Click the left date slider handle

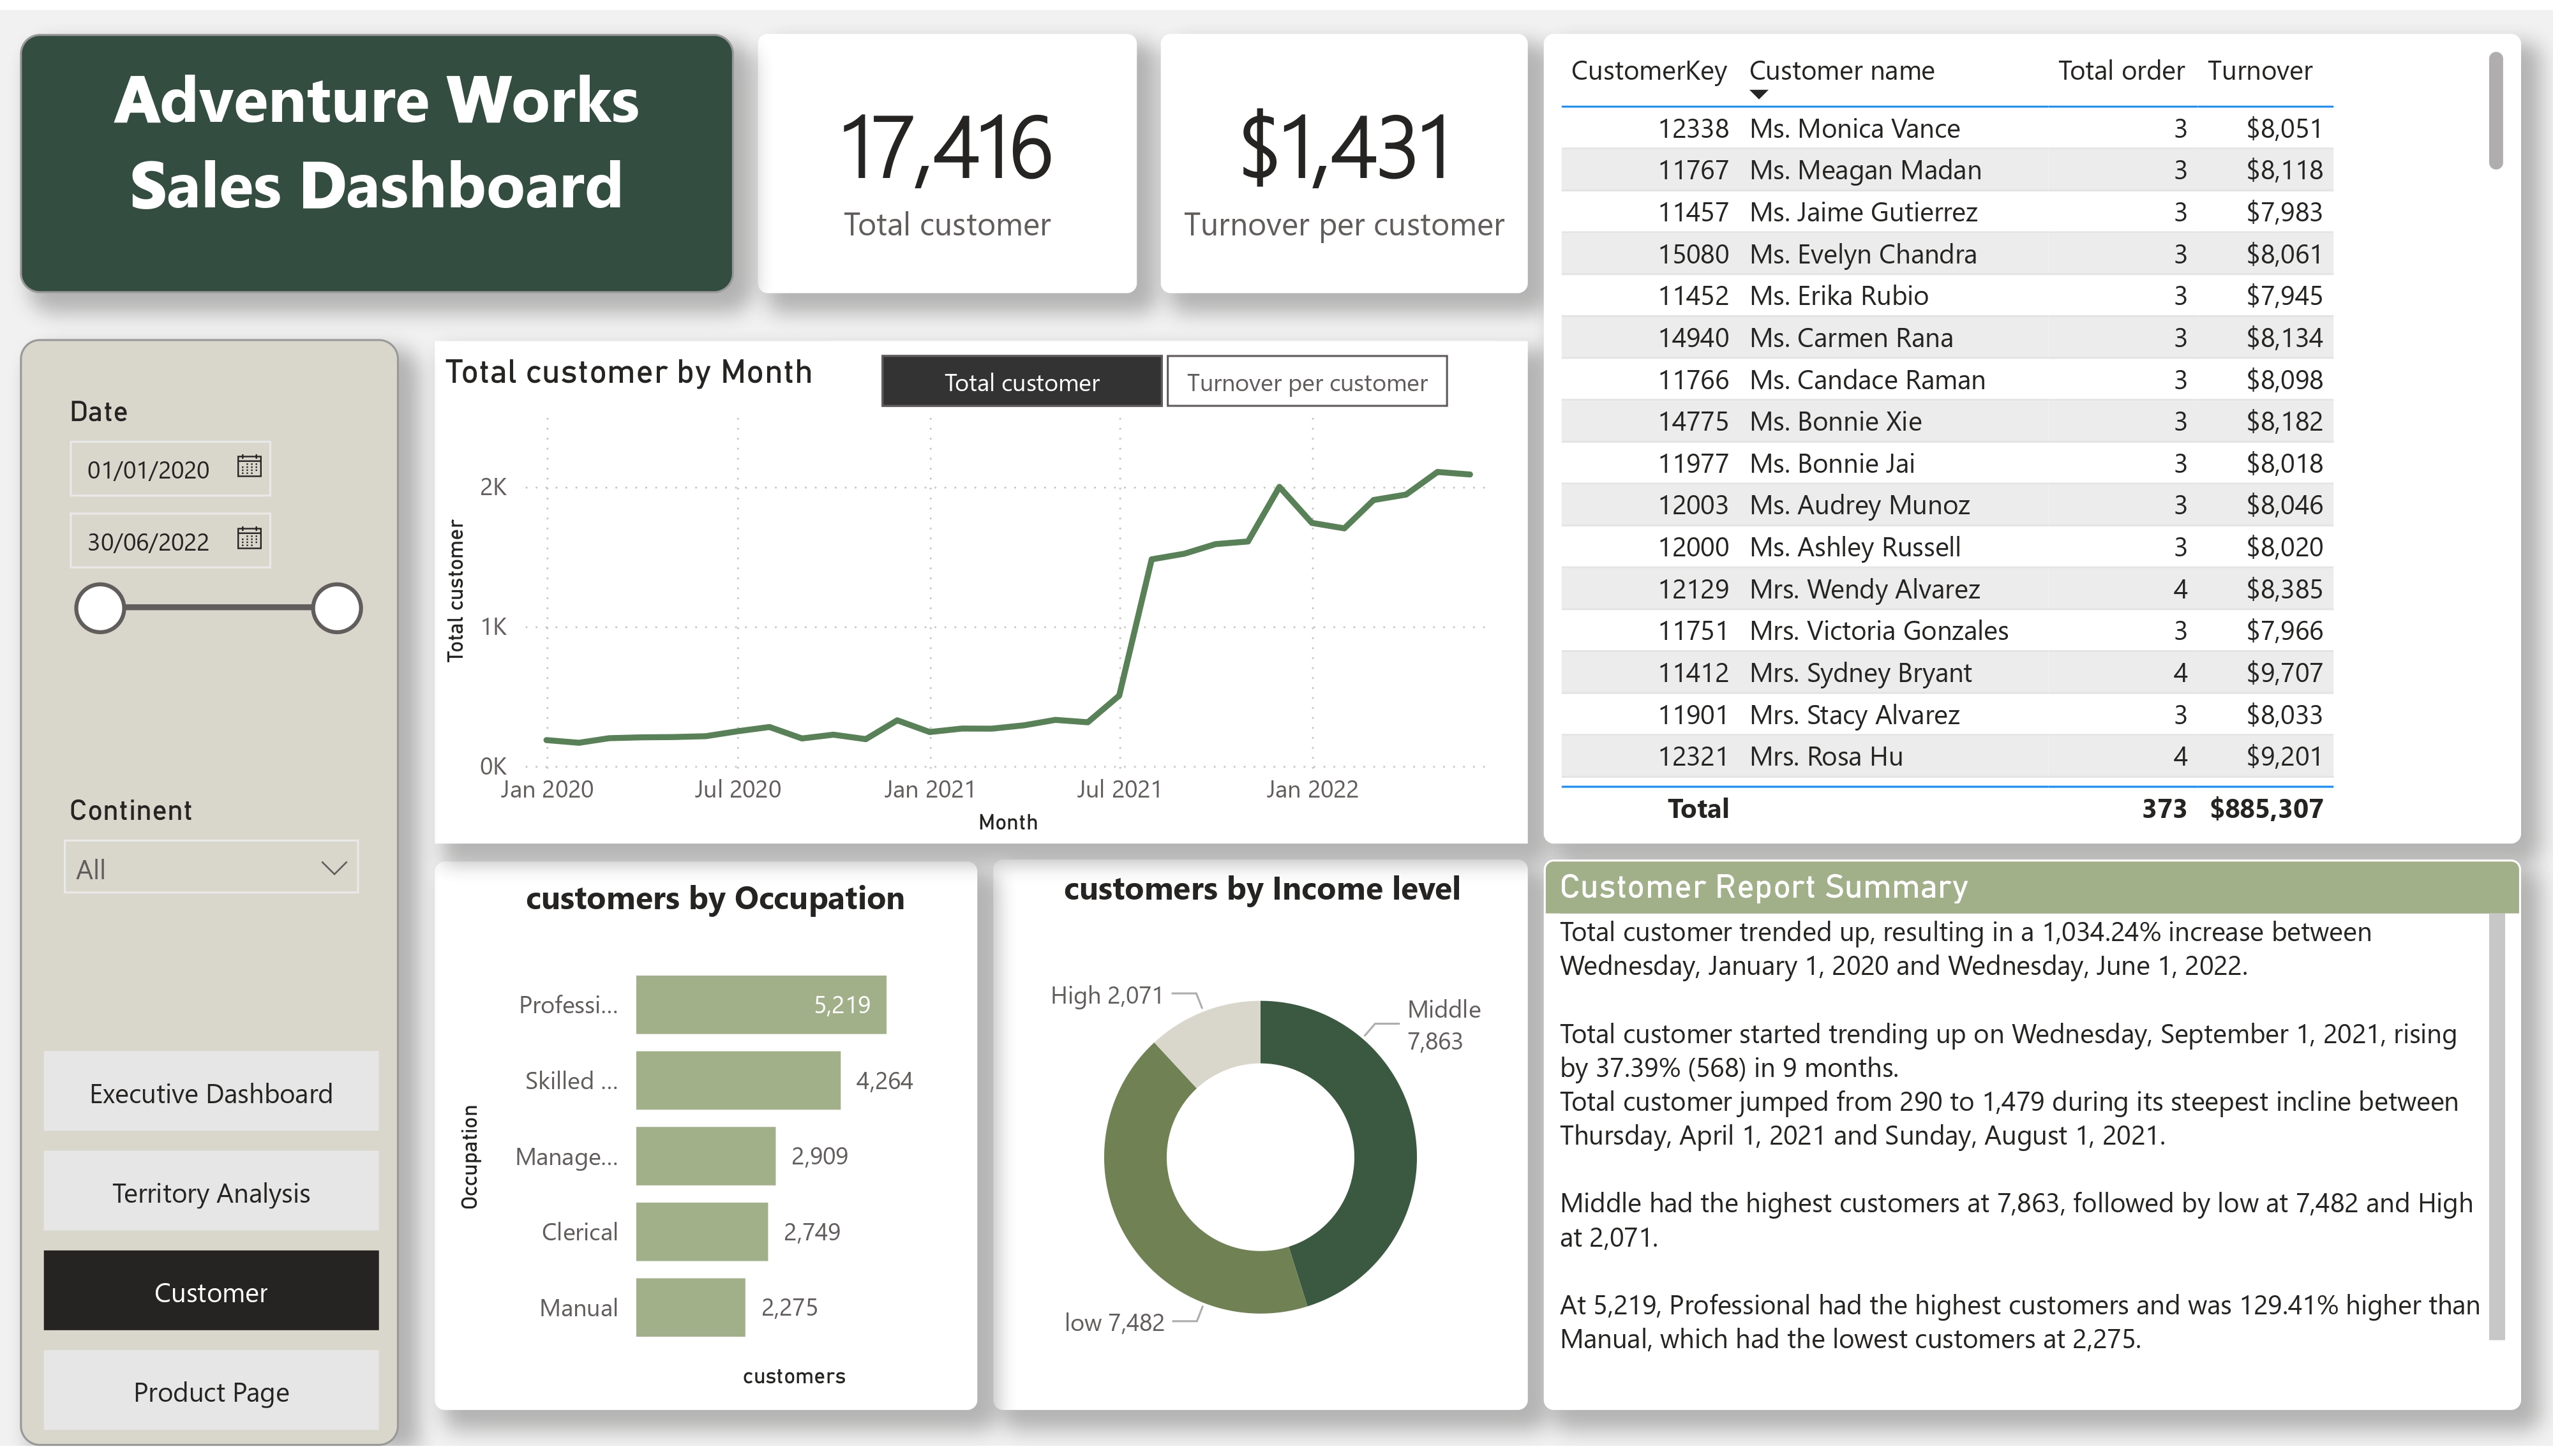coord(100,609)
